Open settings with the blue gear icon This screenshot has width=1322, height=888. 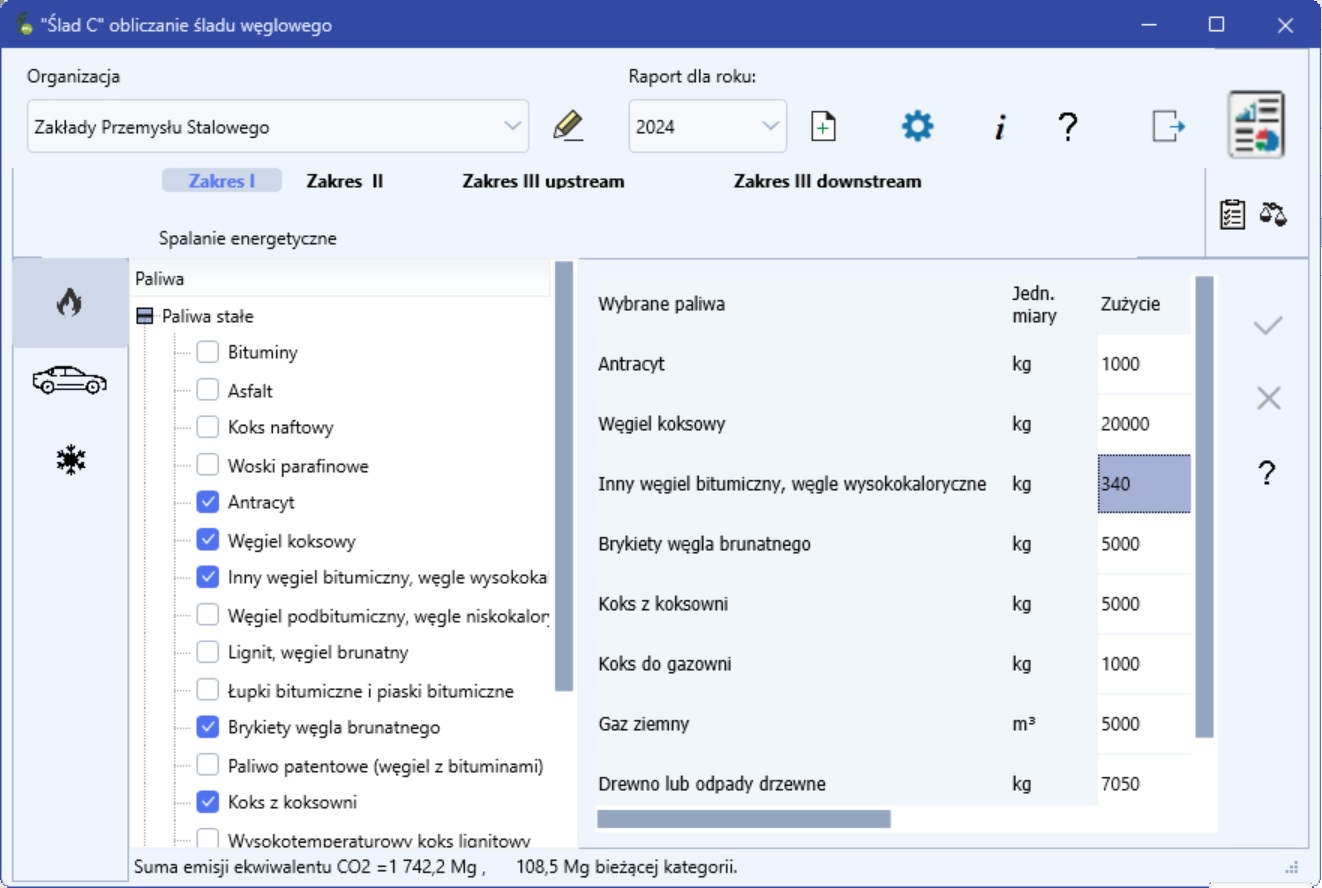click(x=917, y=126)
